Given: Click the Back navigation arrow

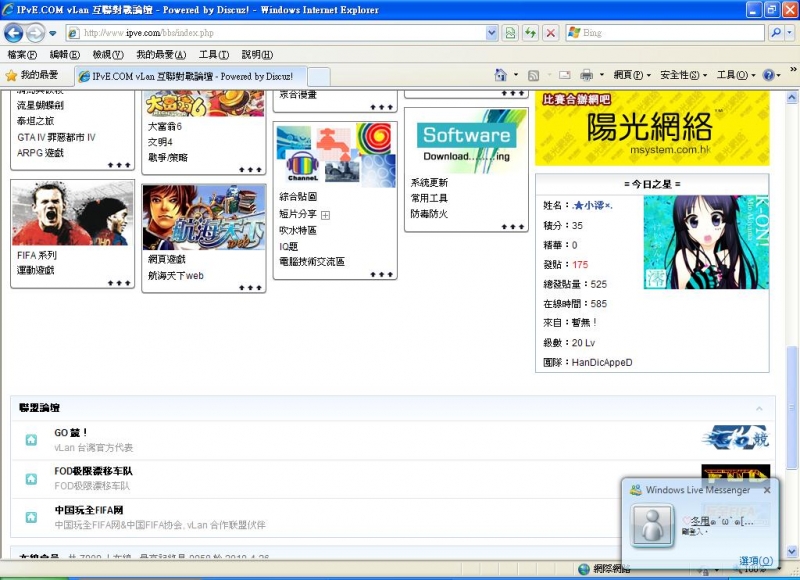Looking at the screenshot, I should coord(13,32).
